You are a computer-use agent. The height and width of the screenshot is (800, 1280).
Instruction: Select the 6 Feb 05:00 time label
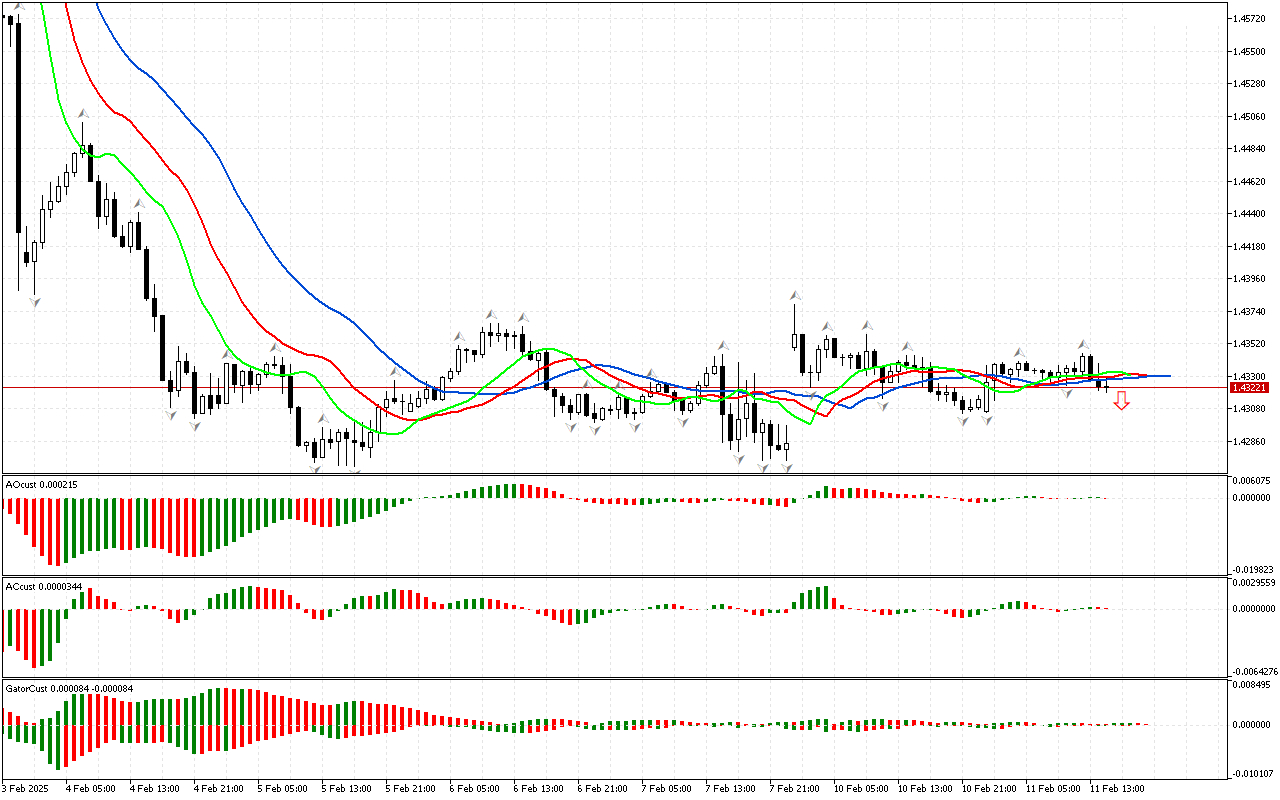pos(475,788)
